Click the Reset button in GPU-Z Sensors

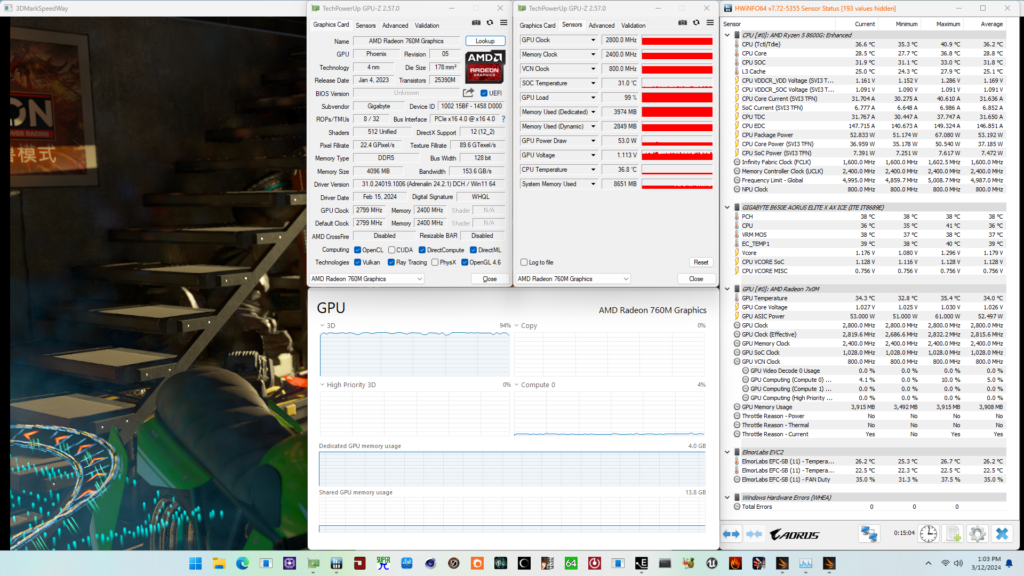(701, 263)
